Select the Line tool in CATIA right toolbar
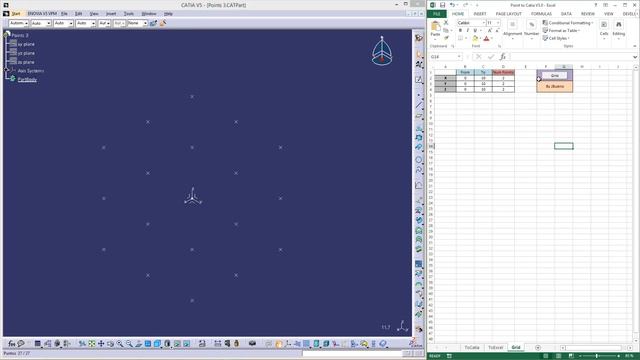Image resolution: width=640 pixels, height=360 pixels. [419, 106]
